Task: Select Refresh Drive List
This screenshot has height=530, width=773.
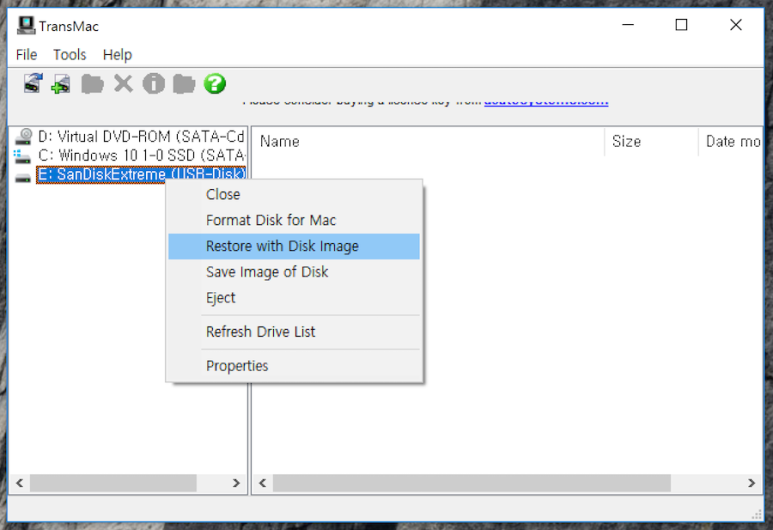Action: (x=294, y=332)
